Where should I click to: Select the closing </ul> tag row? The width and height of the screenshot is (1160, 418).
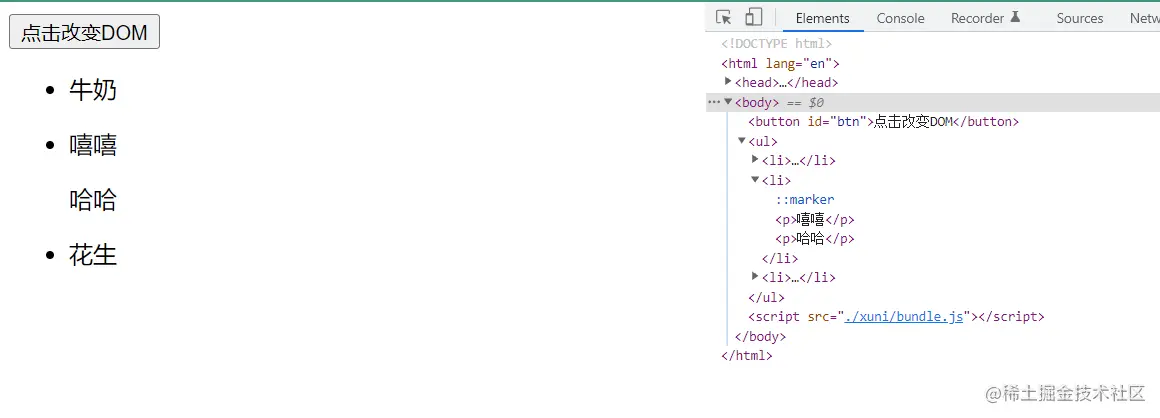click(766, 297)
